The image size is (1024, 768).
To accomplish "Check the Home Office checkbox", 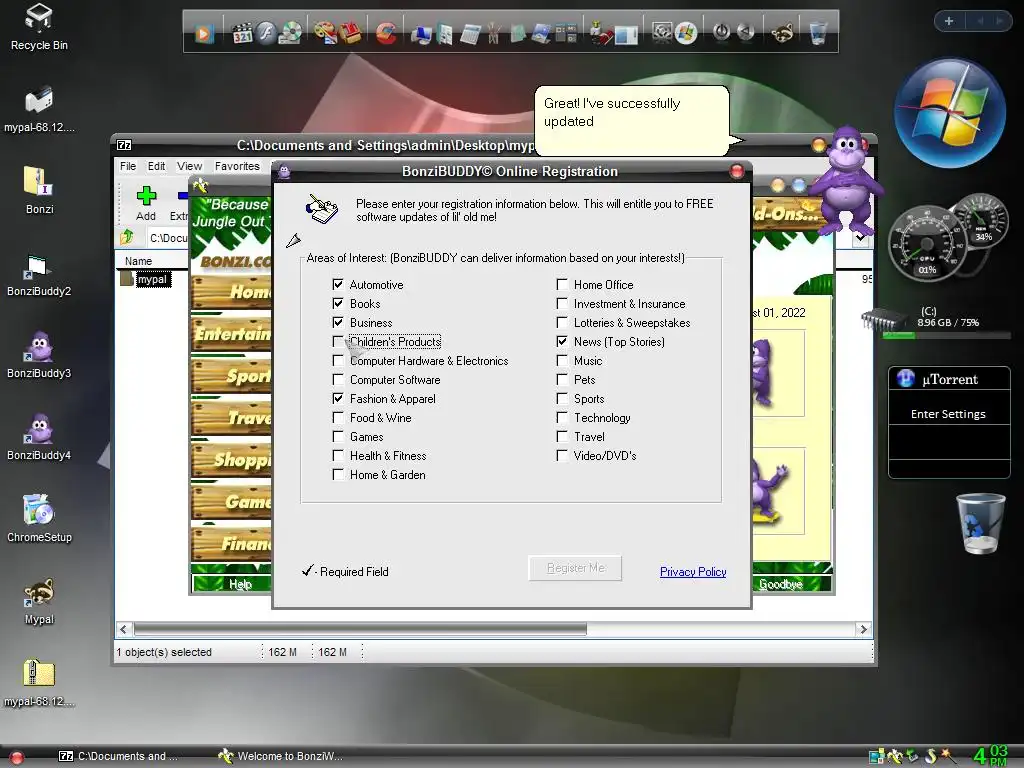I will point(562,285).
